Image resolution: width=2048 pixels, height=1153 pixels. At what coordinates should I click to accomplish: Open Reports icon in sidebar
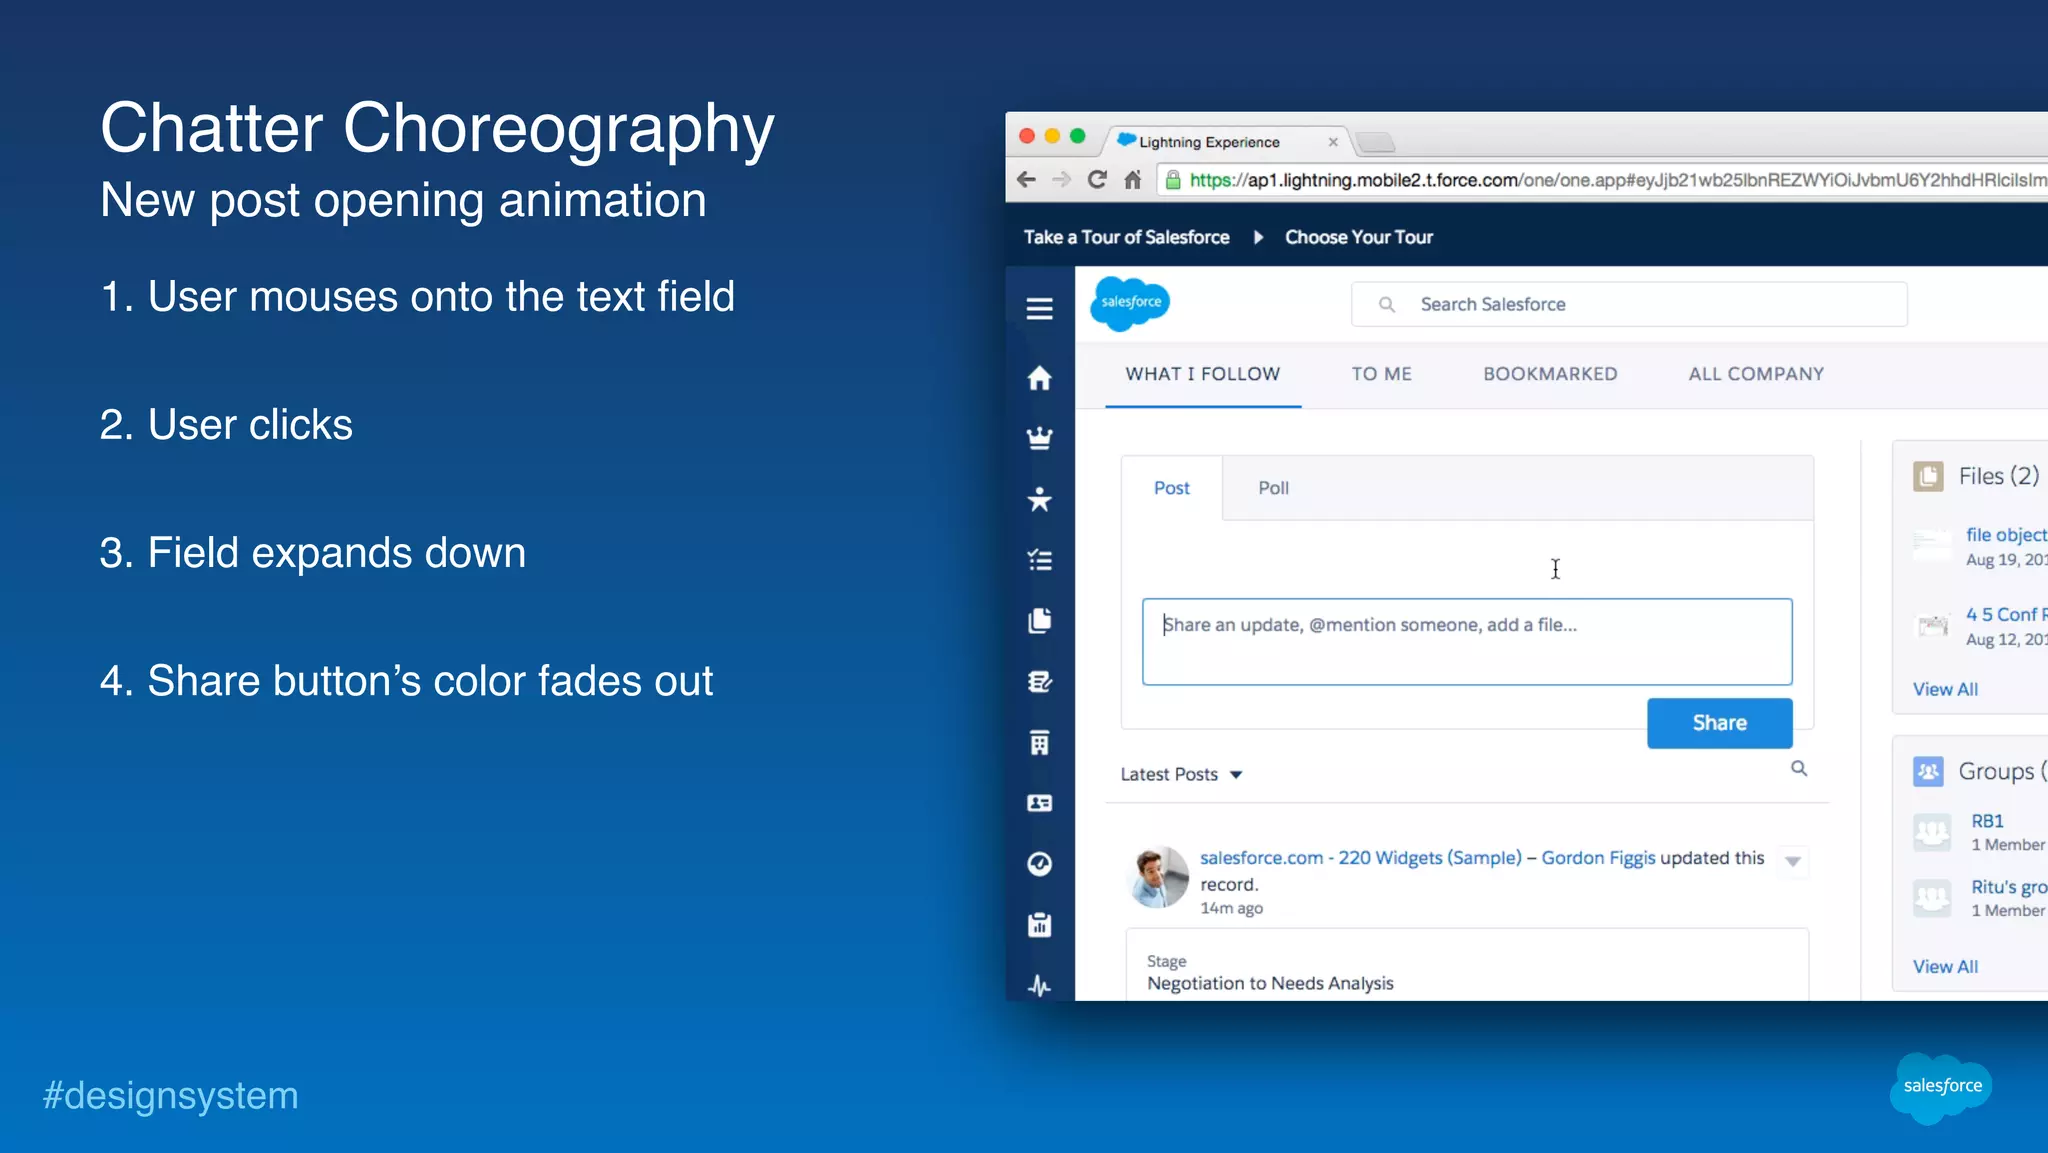pos(1039,924)
